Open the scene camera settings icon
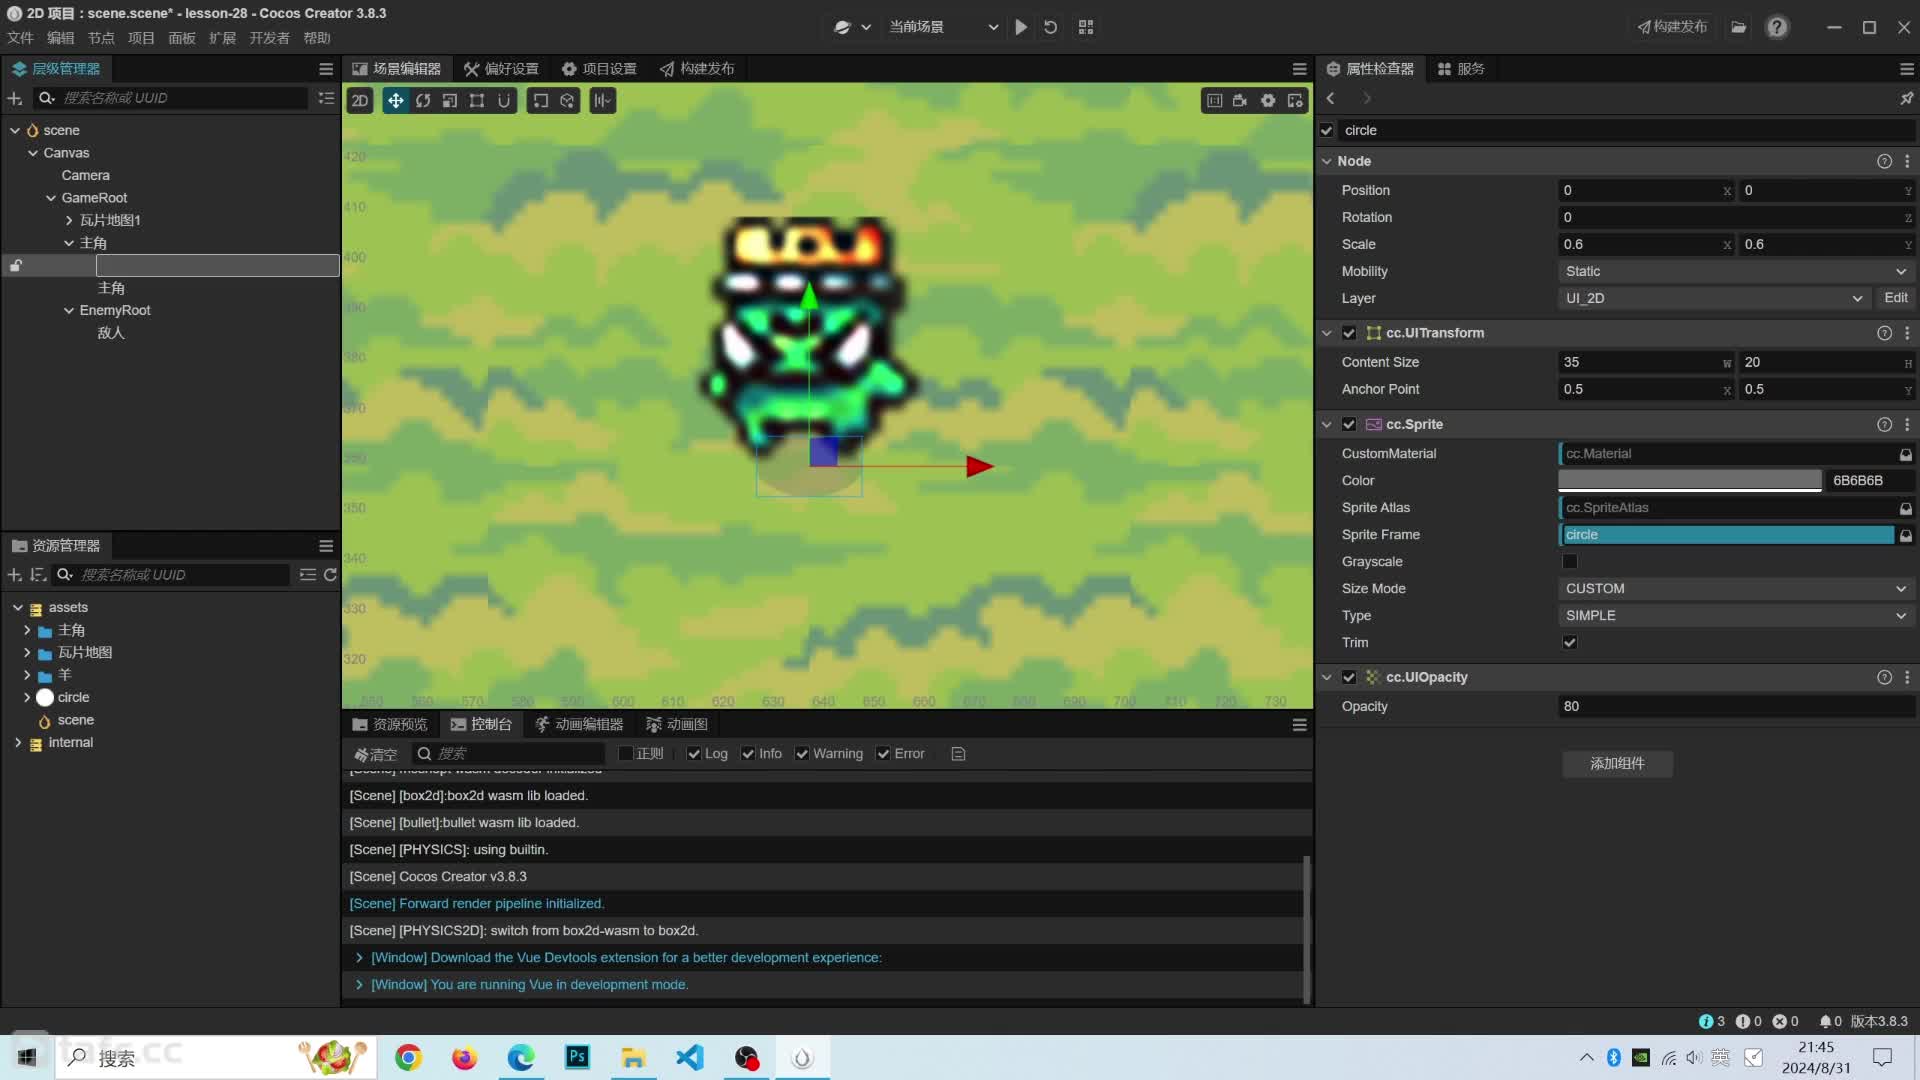This screenshot has width=1920, height=1080. click(1240, 100)
